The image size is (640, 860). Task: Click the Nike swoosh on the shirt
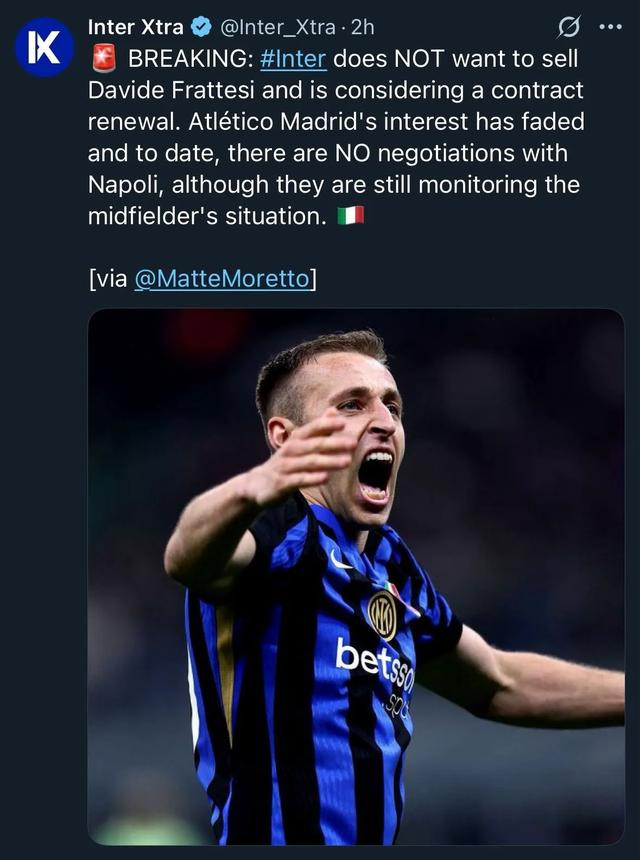point(341,562)
